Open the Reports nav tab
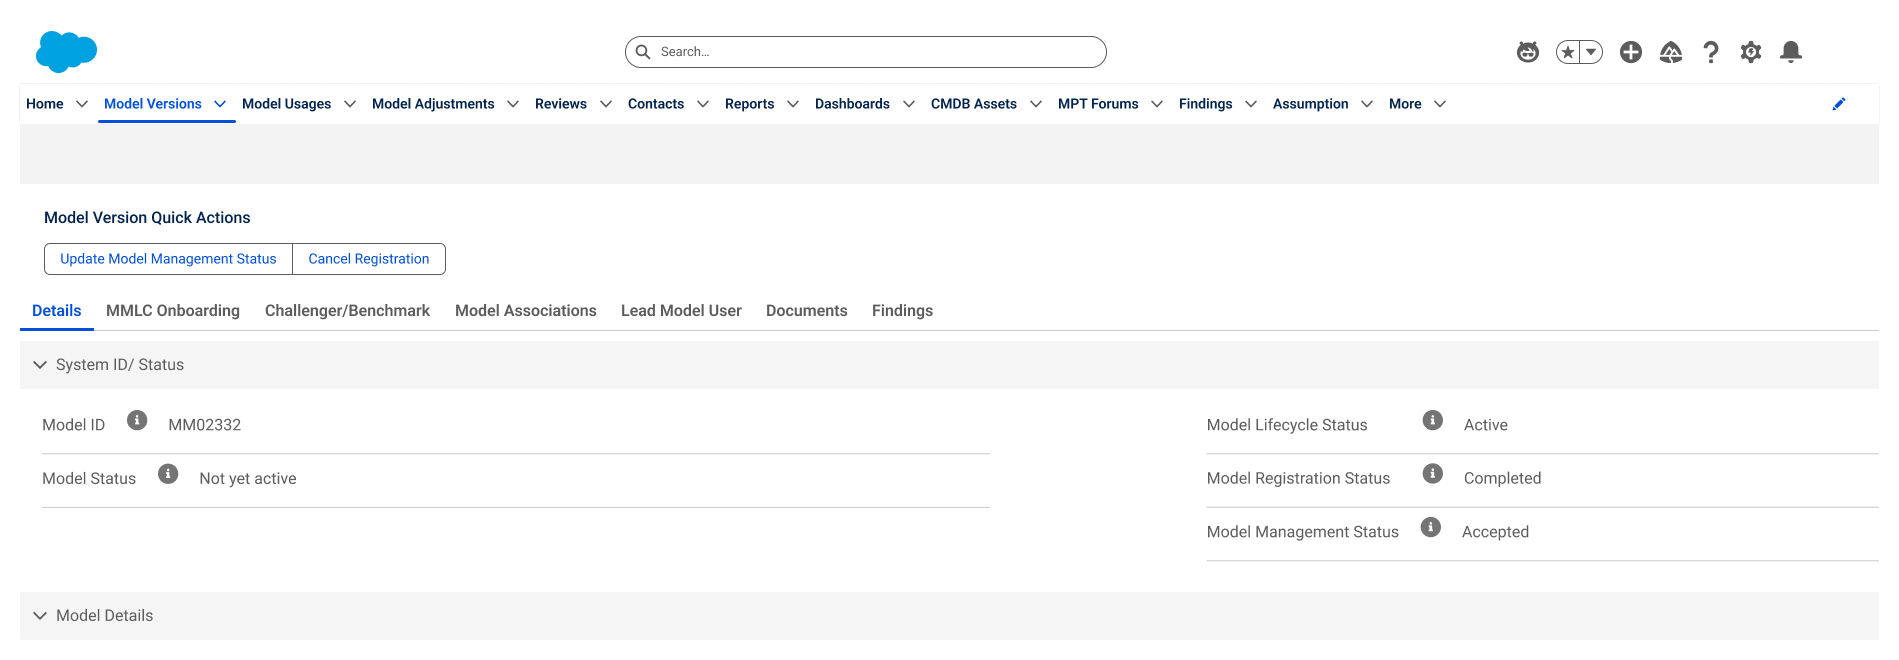Viewport: 1899px width, 660px height. [x=750, y=104]
